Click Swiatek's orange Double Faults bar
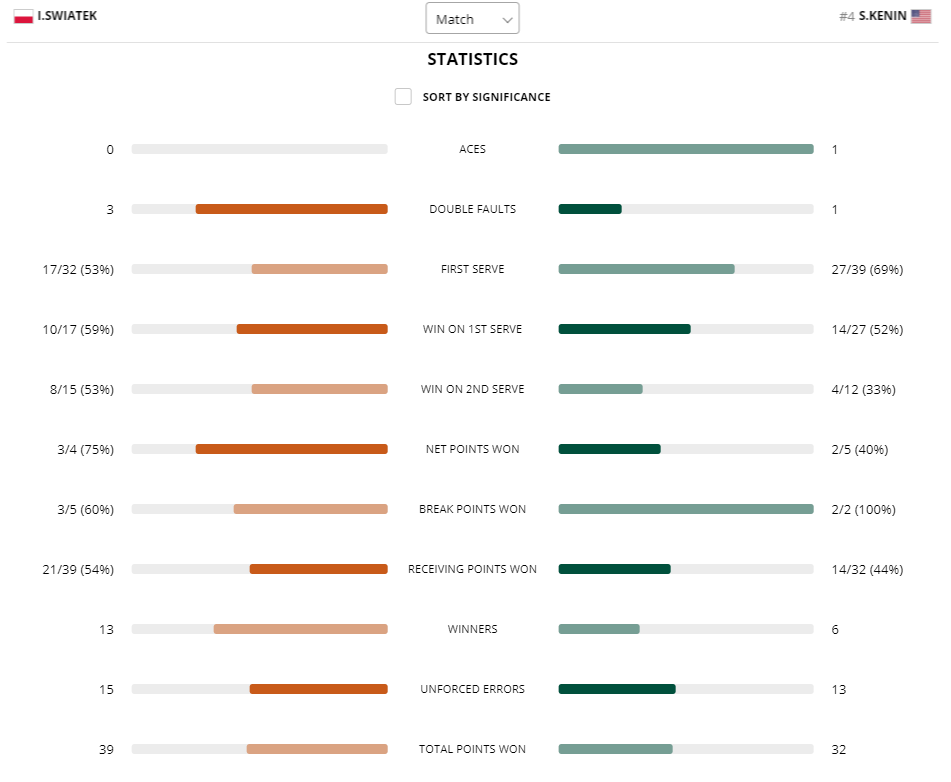This screenshot has height=782, width=951. [291, 209]
